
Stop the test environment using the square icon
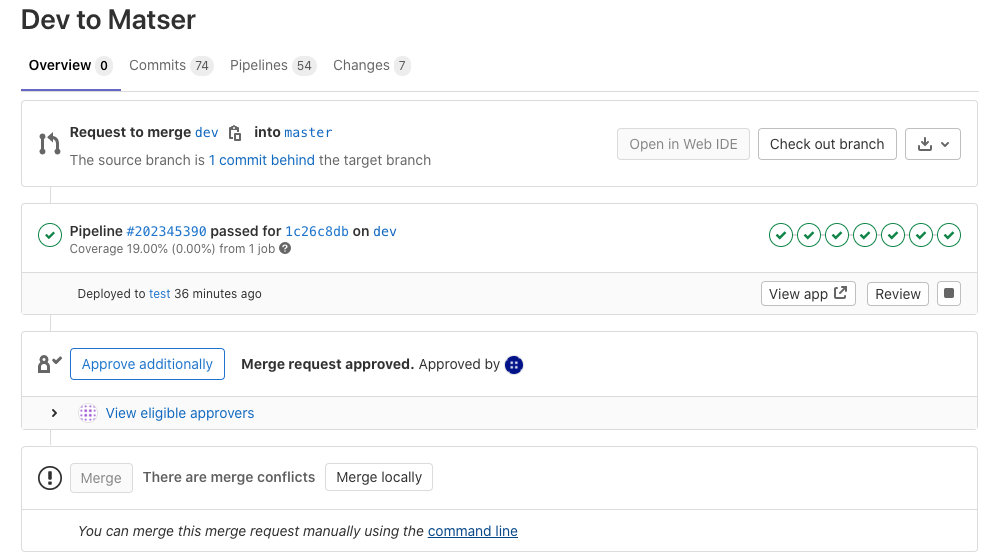pyautogui.click(x=948, y=293)
